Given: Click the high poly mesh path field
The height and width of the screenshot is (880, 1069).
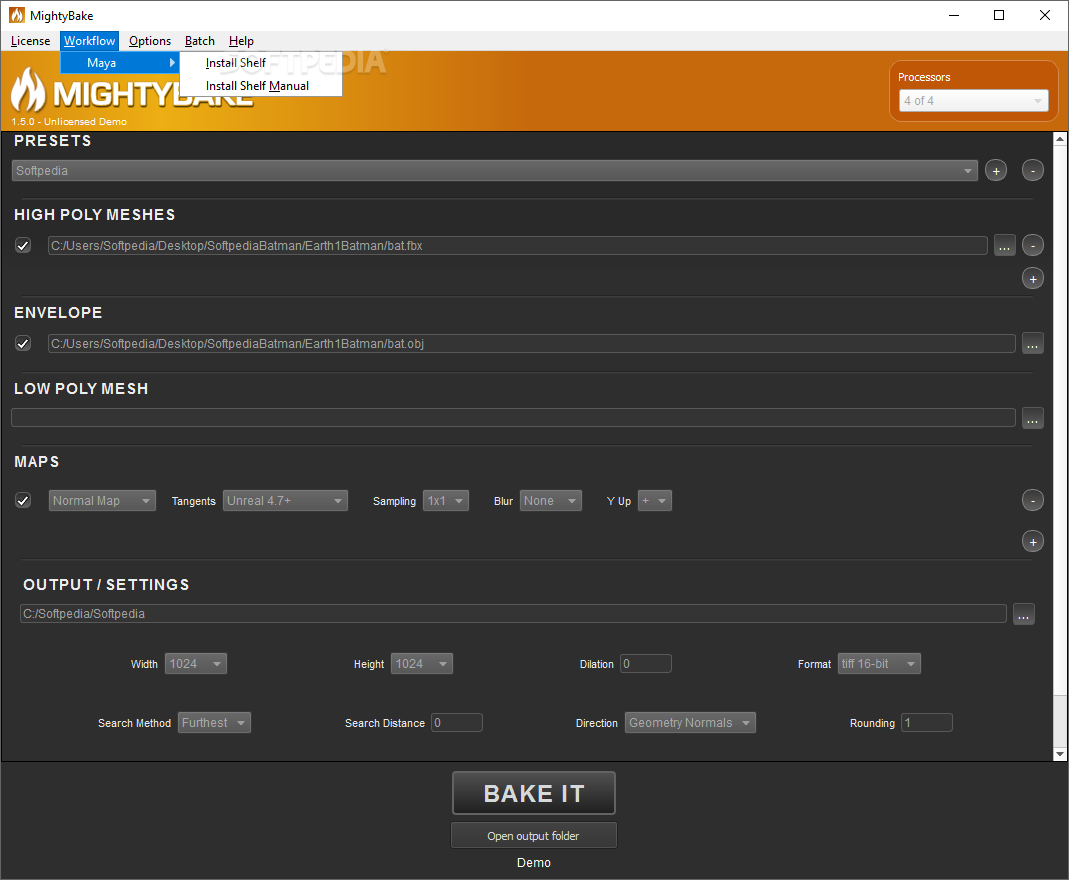Looking at the screenshot, I should (x=517, y=245).
